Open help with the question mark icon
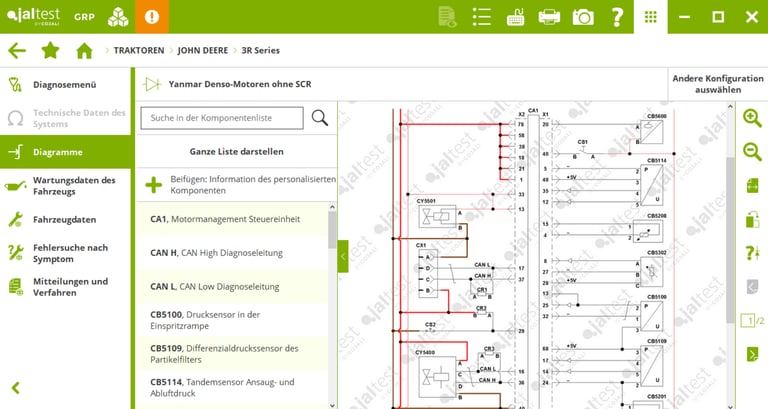768x409 pixels. pos(617,17)
